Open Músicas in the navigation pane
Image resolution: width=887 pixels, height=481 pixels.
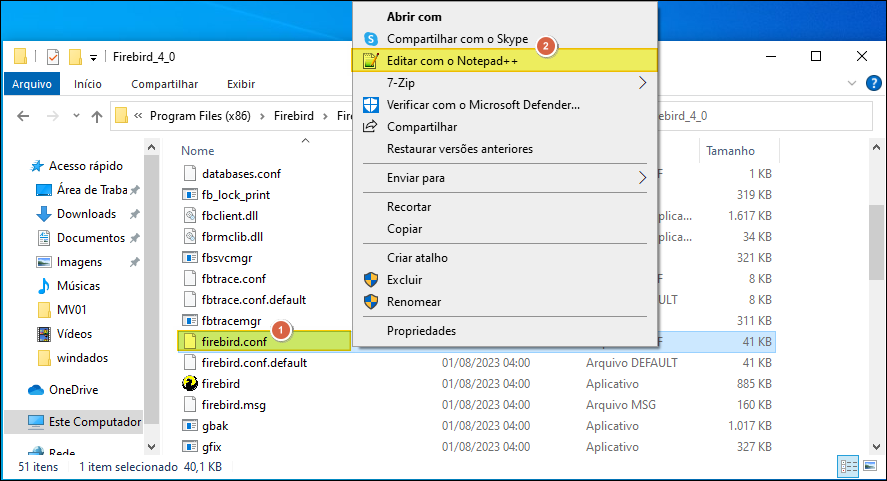point(78,286)
